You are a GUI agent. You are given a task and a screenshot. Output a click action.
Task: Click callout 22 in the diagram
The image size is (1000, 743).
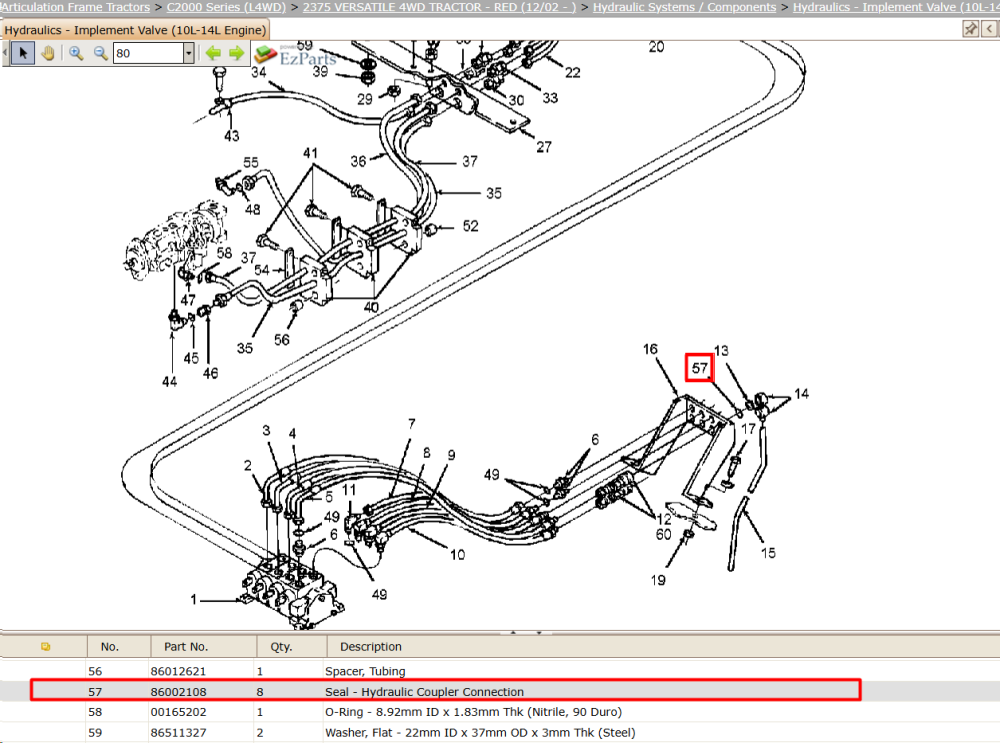[x=573, y=73]
